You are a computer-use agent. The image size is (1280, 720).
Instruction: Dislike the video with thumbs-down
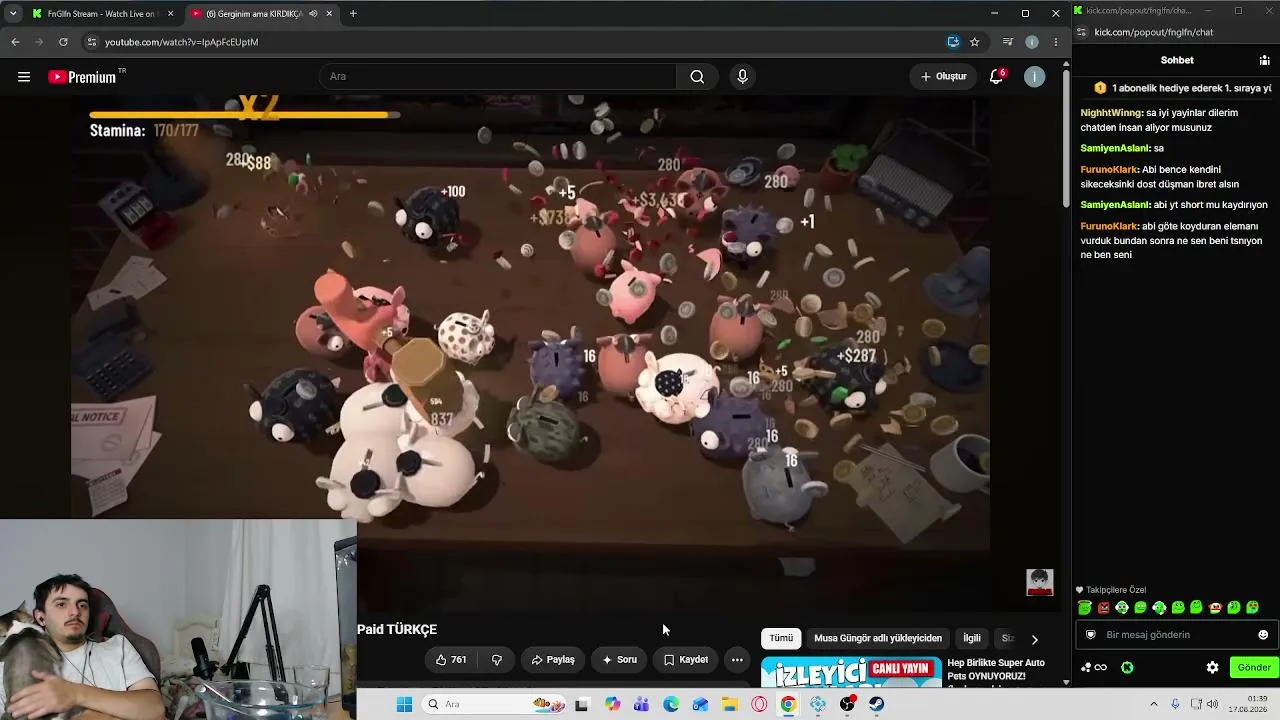(x=497, y=660)
